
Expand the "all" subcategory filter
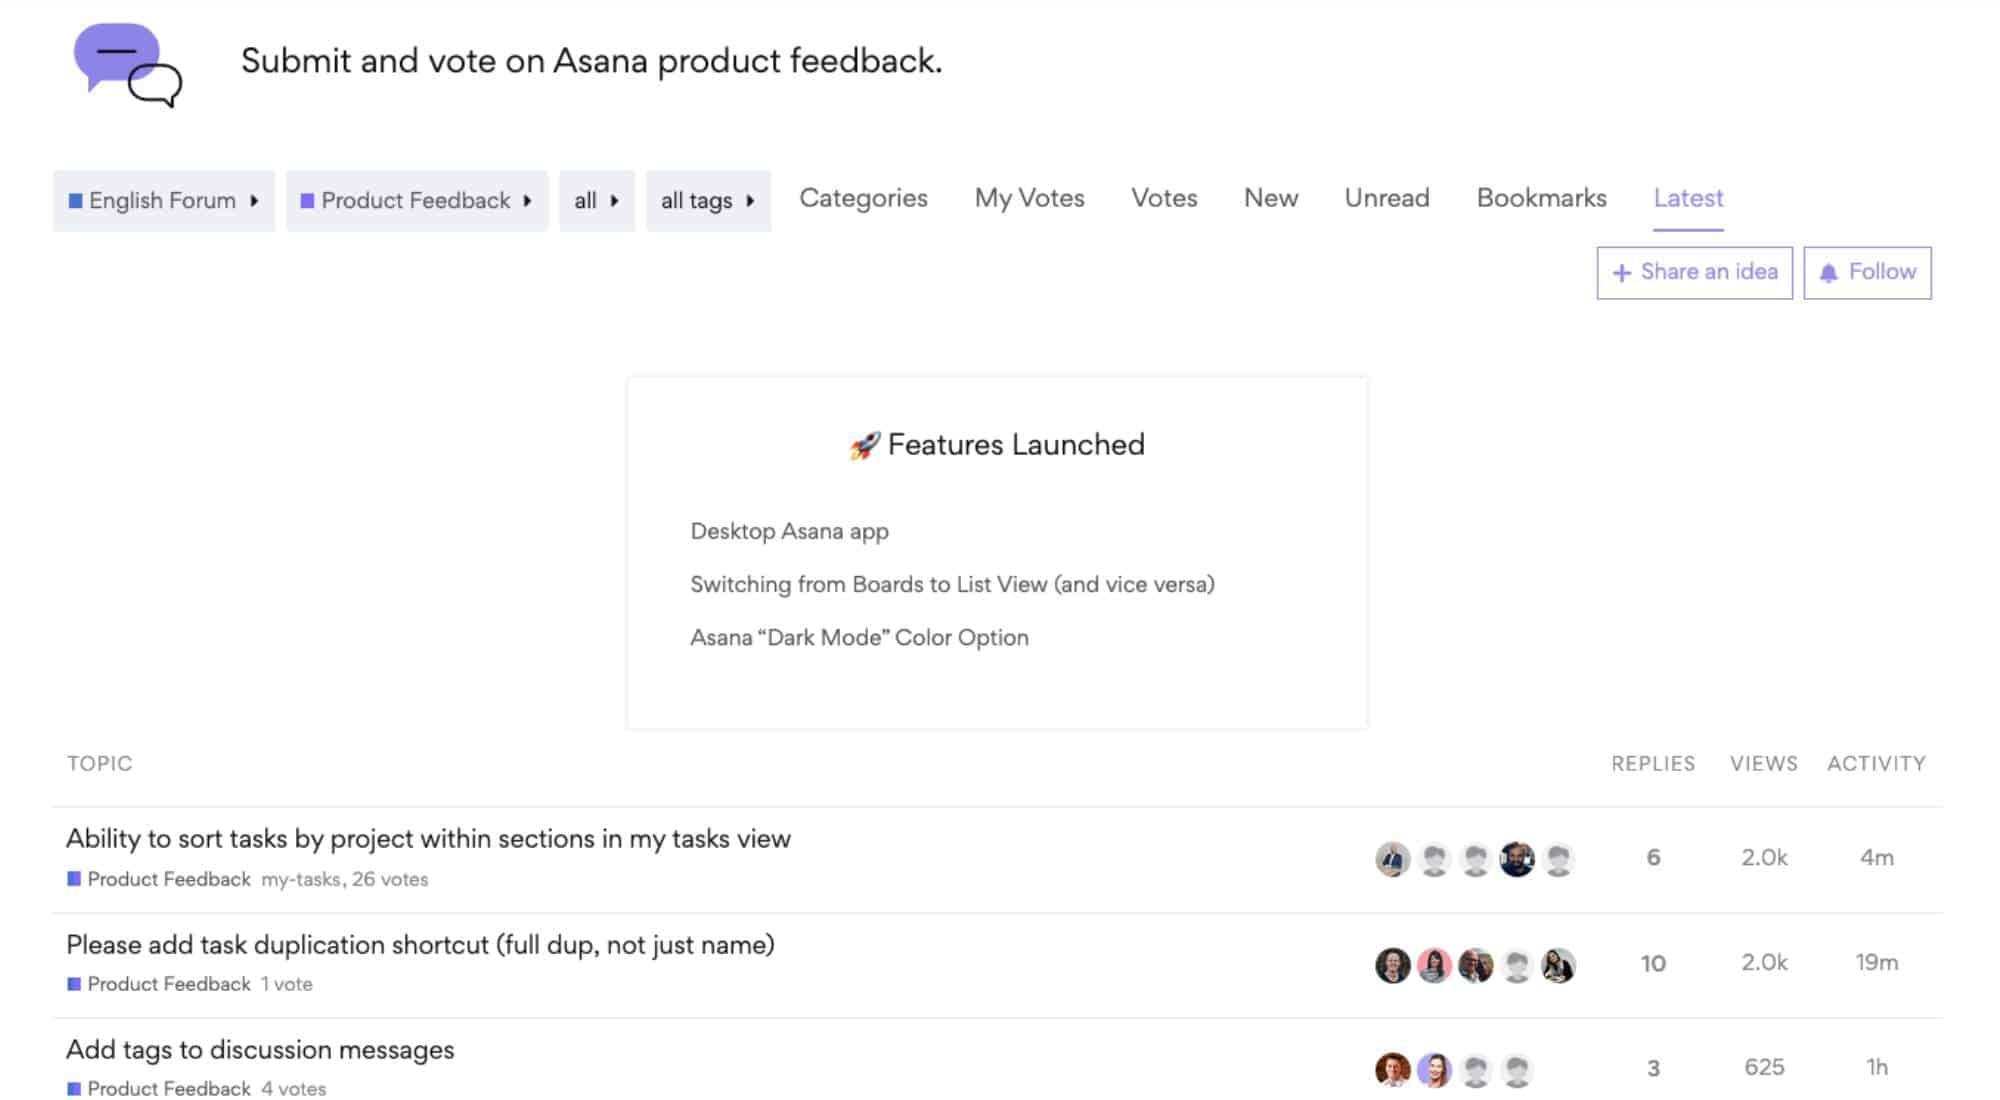(x=597, y=200)
